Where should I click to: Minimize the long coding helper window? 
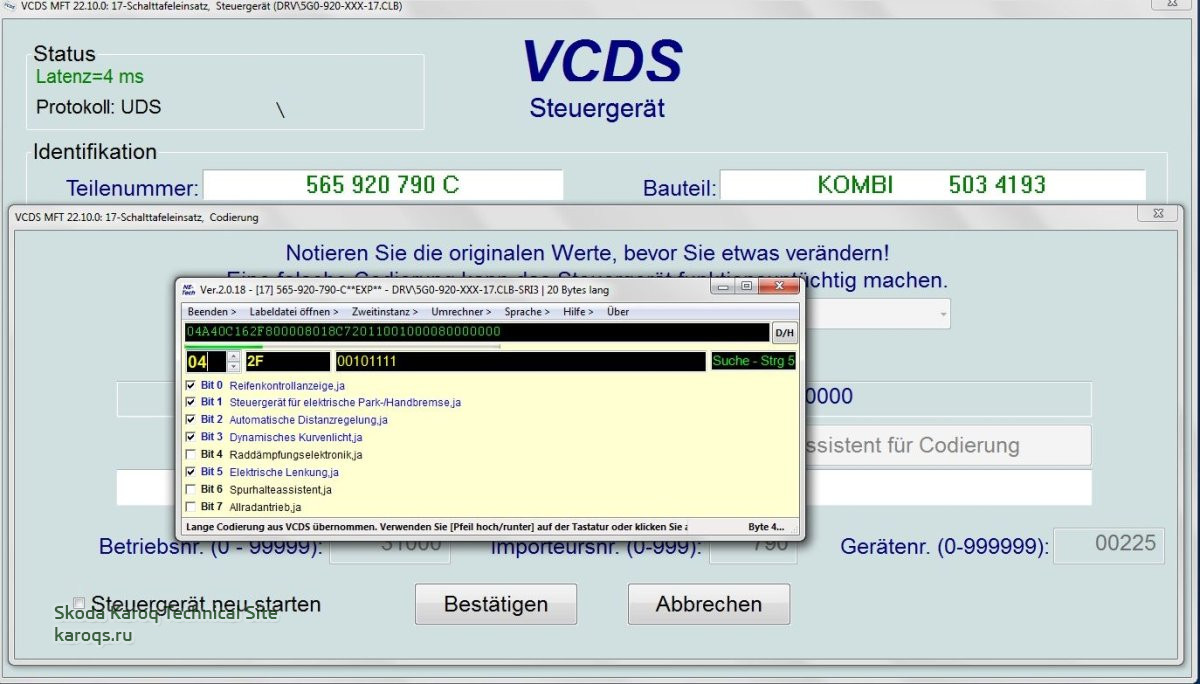724,287
